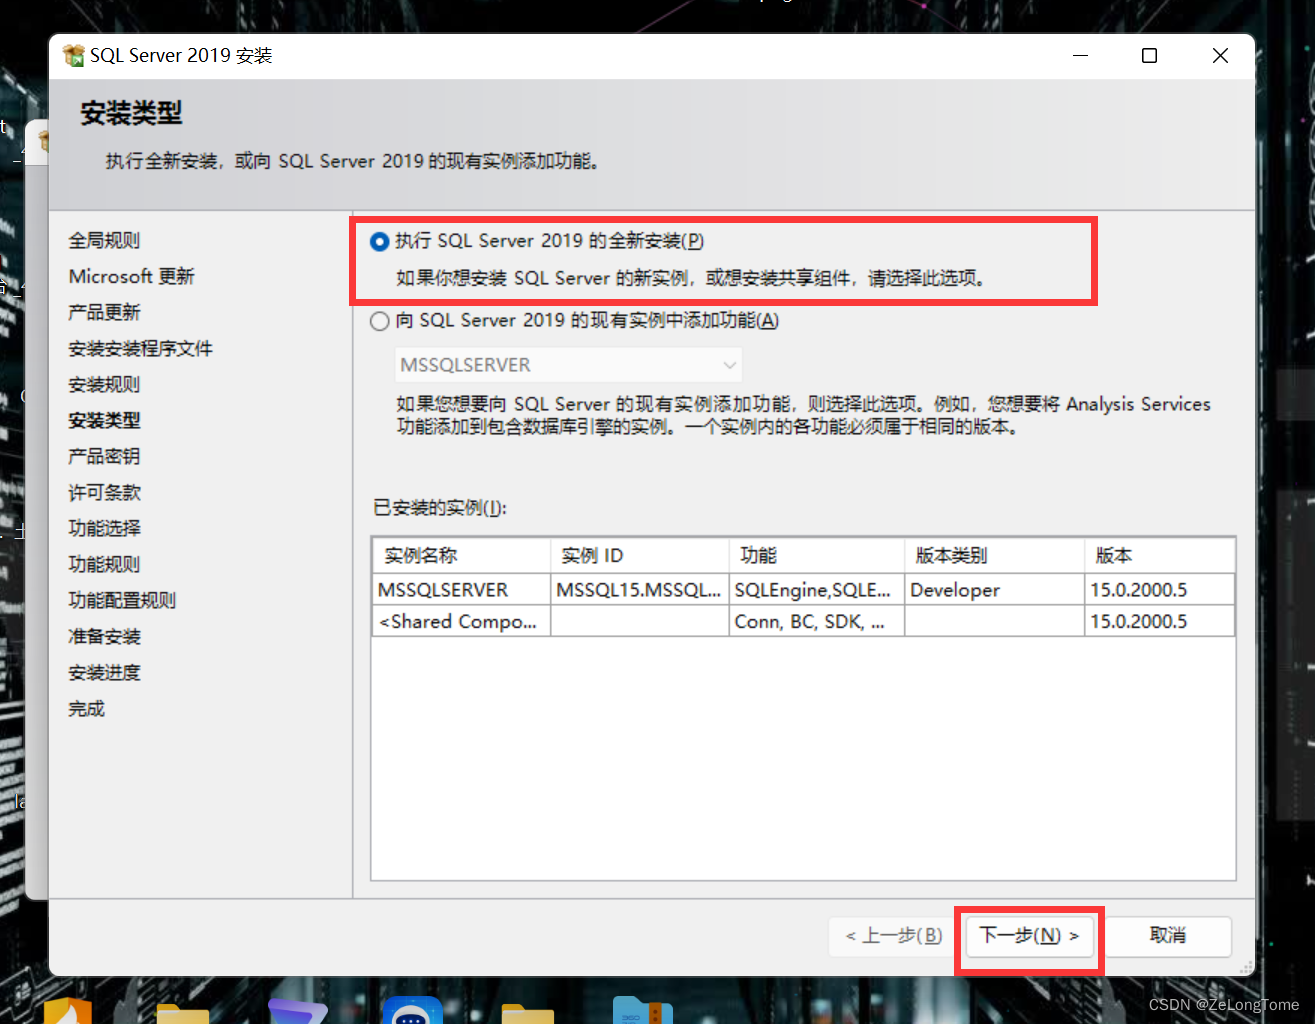This screenshot has width=1315, height=1024.
Task: Close the SQL Server 2019 setup window
Action: [x=1220, y=56]
